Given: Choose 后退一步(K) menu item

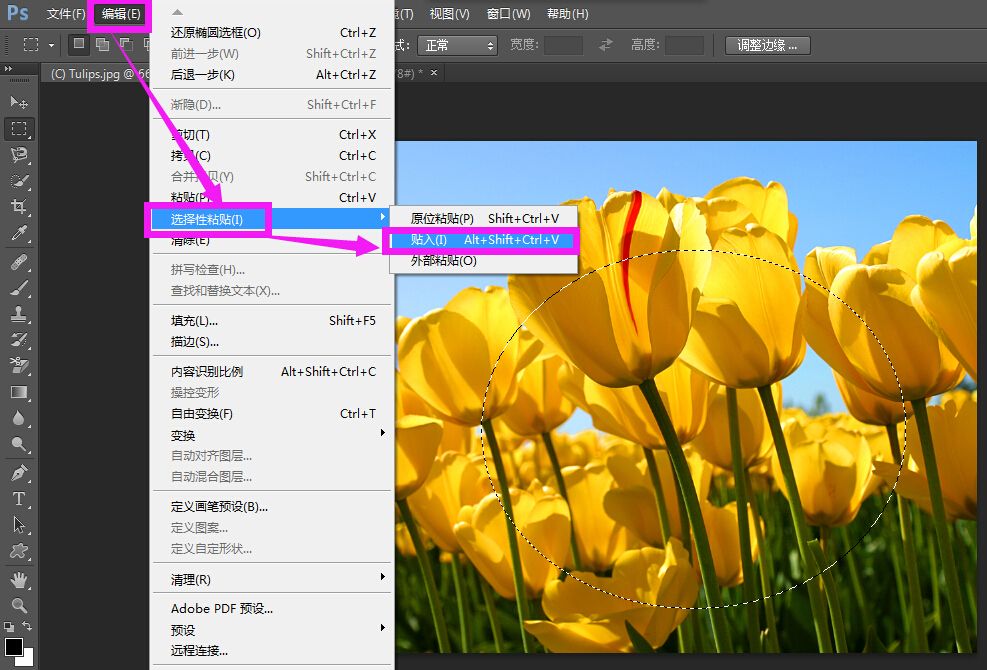Looking at the screenshot, I should click(273, 75).
